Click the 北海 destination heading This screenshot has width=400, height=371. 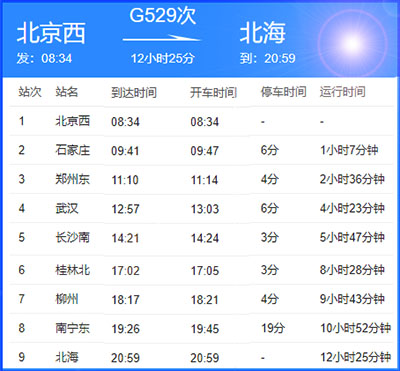pyautogui.click(x=262, y=34)
